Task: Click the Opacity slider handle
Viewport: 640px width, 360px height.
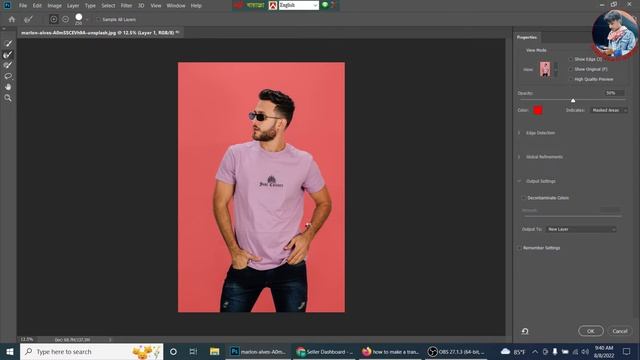Action: point(573,100)
